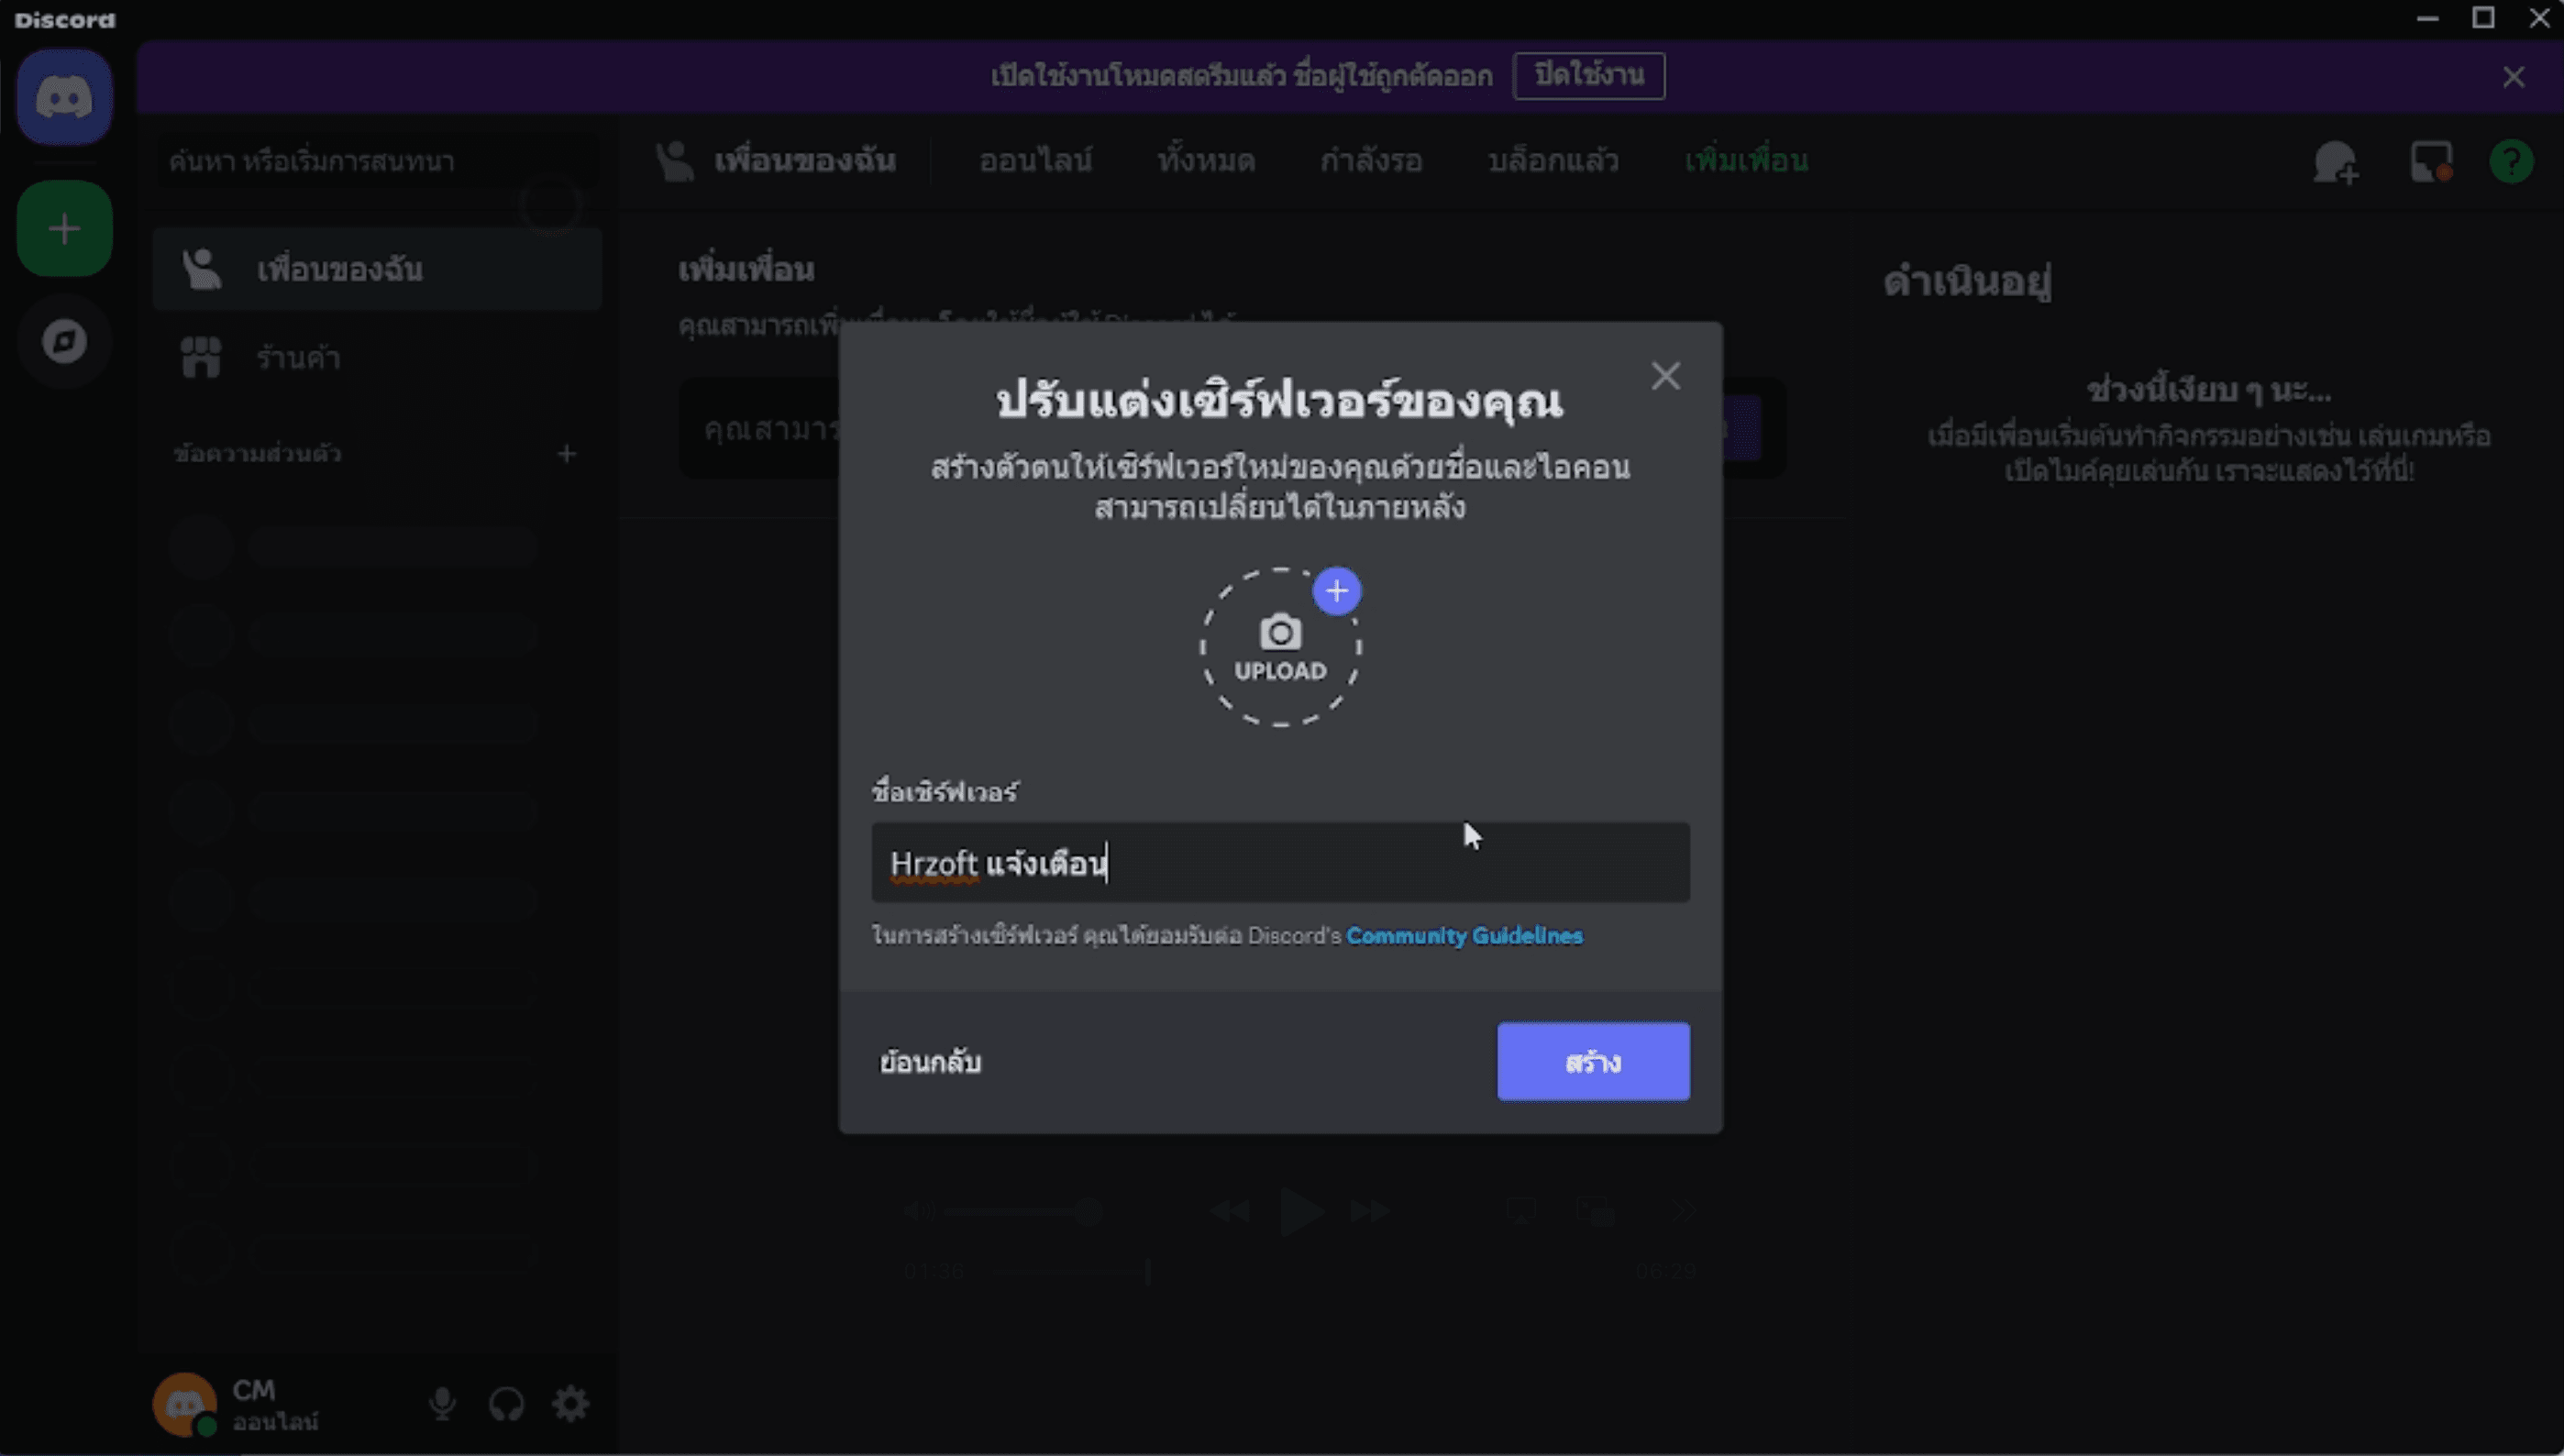The width and height of the screenshot is (2564, 1456).
Task: Deafen audio with the headphone control
Action: click(x=507, y=1402)
